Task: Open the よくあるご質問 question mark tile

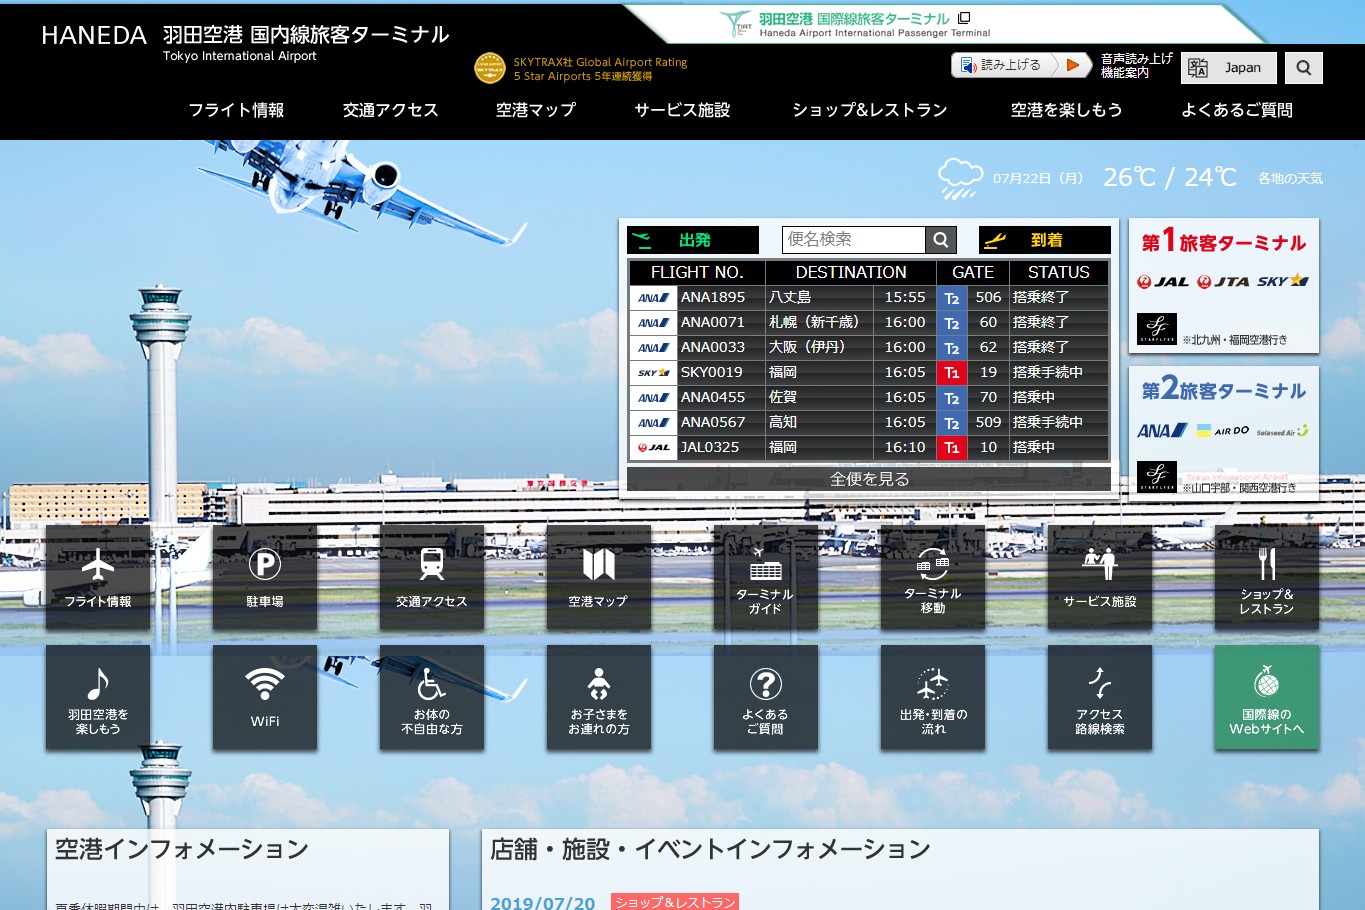Action: 766,698
